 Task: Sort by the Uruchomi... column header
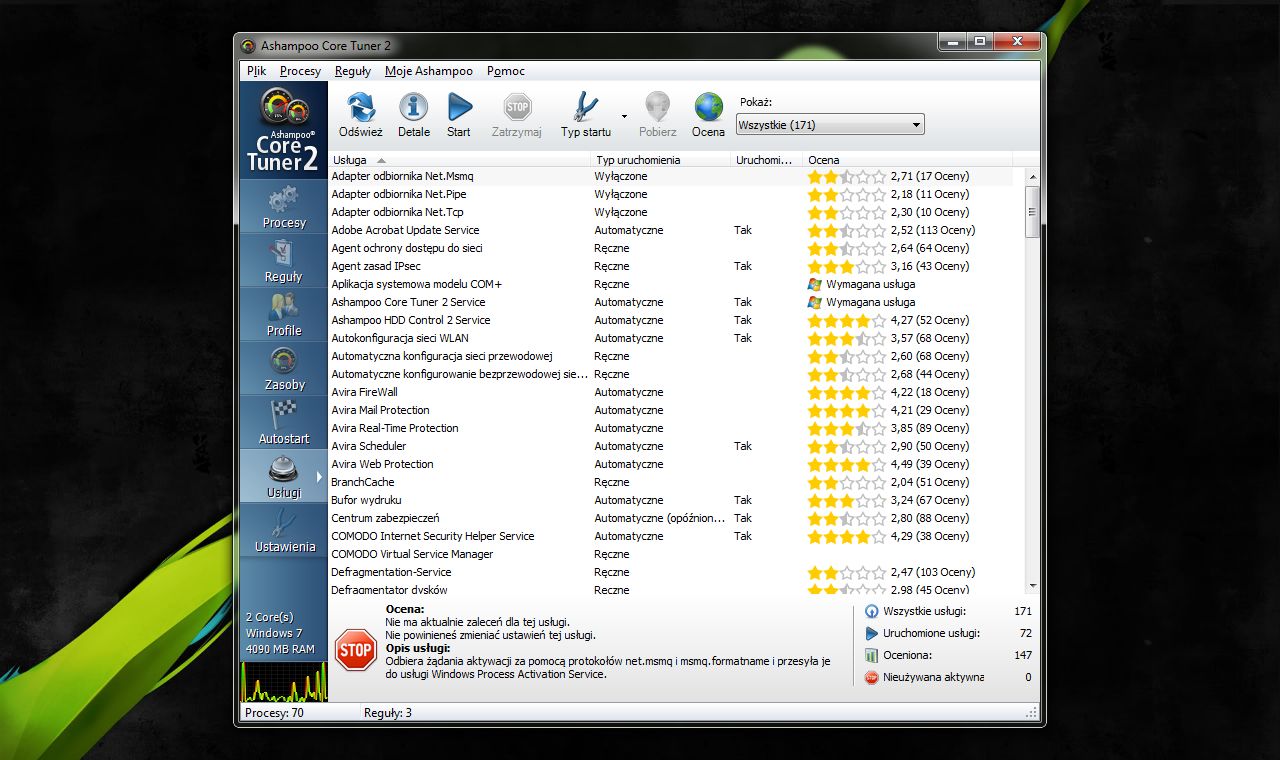pos(766,160)
